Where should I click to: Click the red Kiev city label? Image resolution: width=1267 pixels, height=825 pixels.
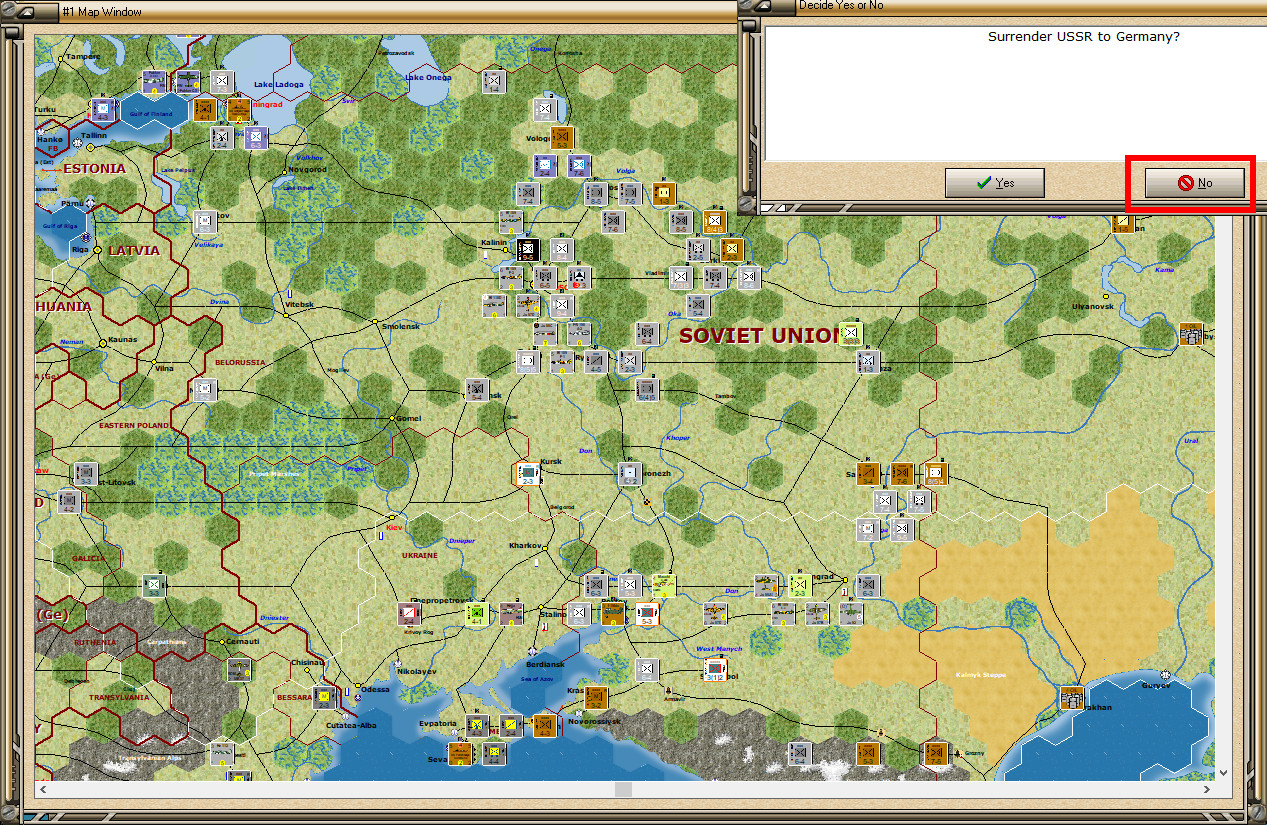(x=393, y=526)
